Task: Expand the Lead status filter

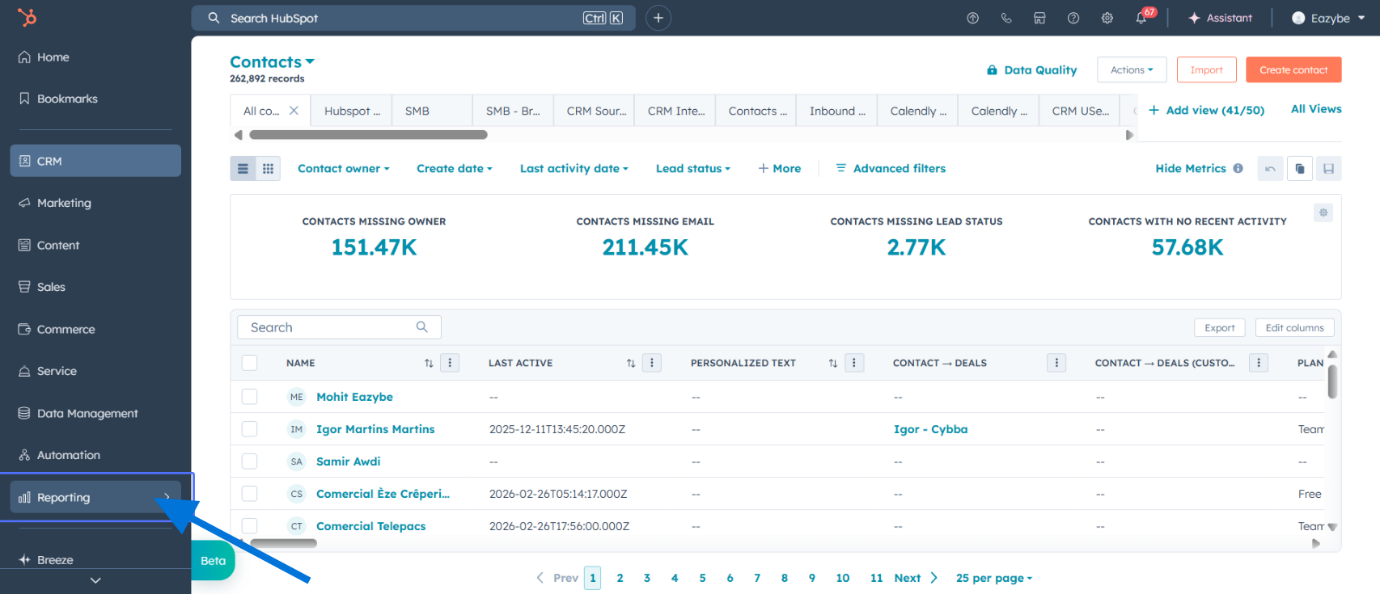Action: click(692, 169)
